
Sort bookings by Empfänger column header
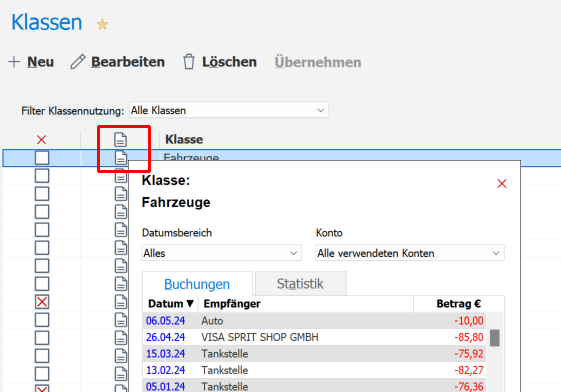[x=232, y=304]
